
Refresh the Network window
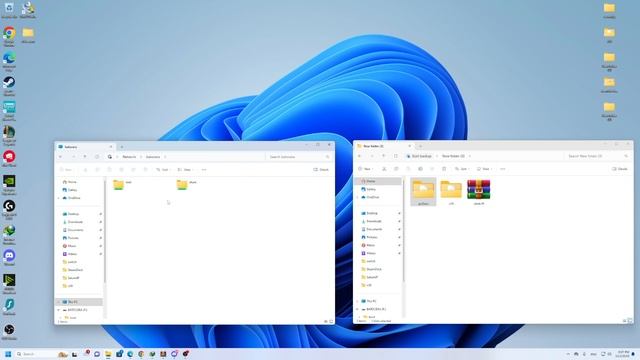pyautogui.click(x=97, y=157)
